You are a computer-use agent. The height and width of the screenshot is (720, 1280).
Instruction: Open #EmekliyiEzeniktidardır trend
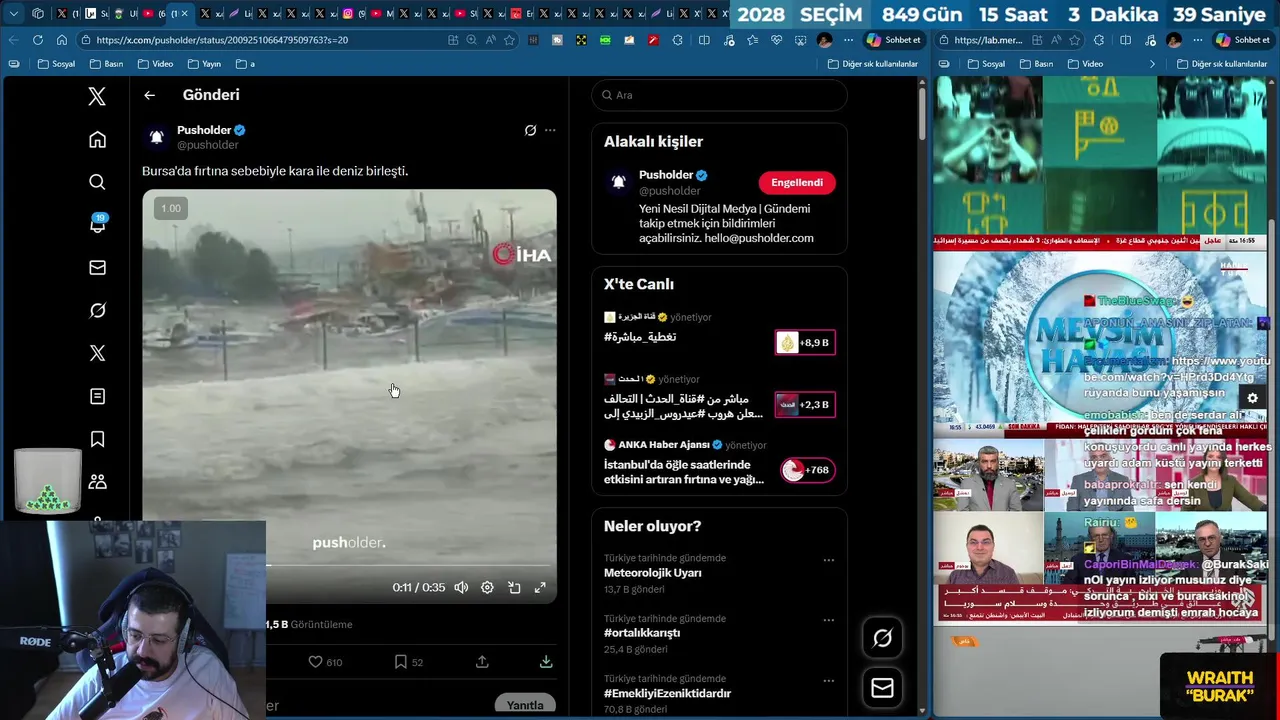coord(667,693)
